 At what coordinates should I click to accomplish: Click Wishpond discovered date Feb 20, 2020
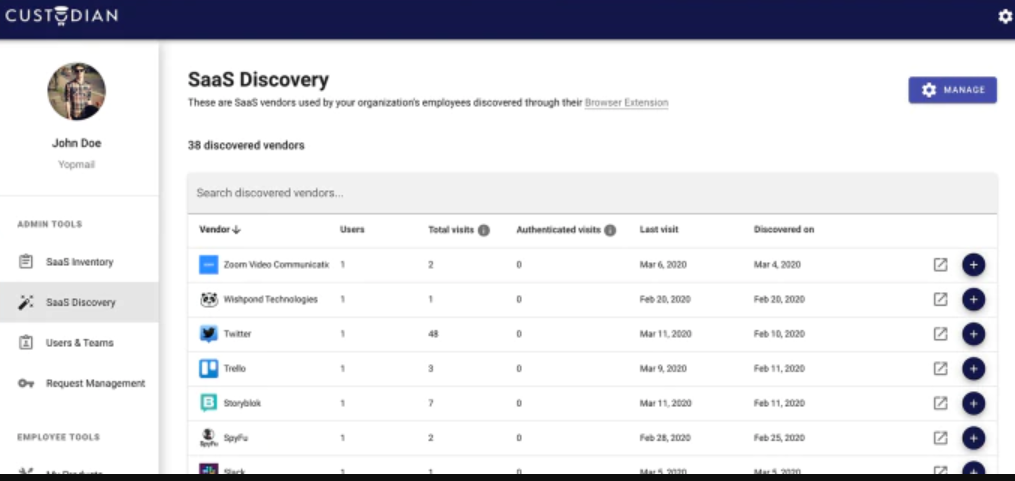tap(779, 300)
